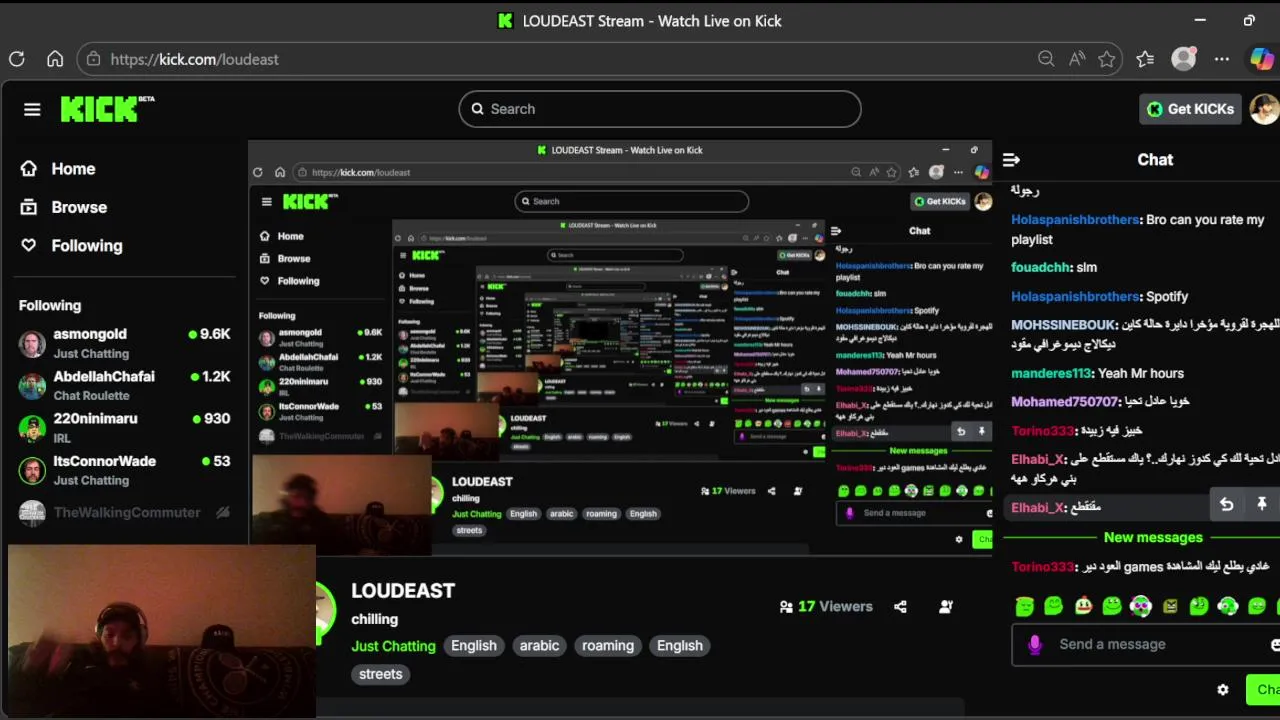Focus the Kick Search field
Viewport: 1280px width, 720px height.
coord(660,109)
